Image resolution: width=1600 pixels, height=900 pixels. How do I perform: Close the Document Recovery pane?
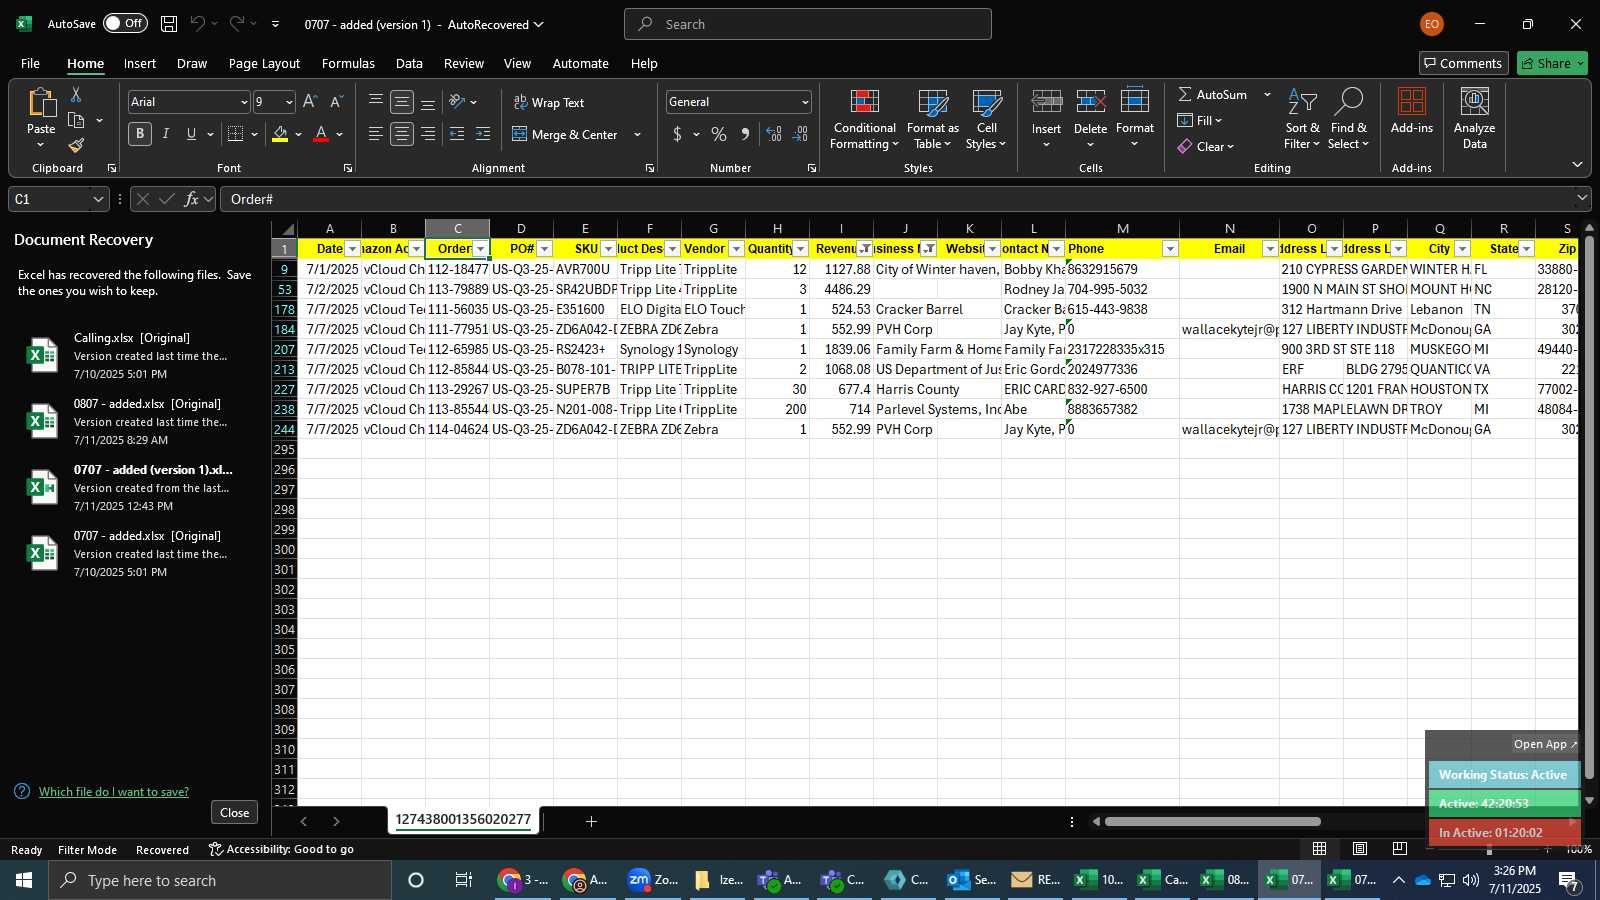click(234, 812)
